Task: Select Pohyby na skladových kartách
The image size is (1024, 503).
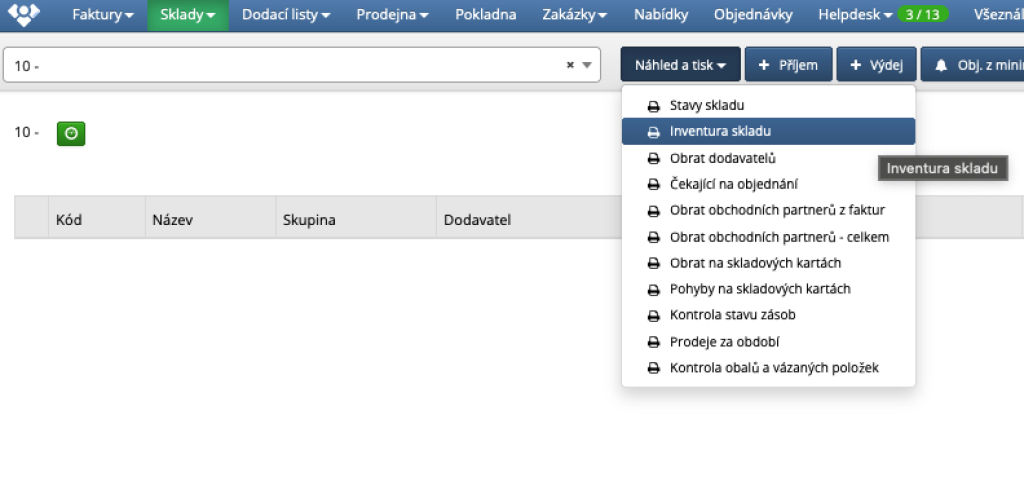Action: (759, 289)
